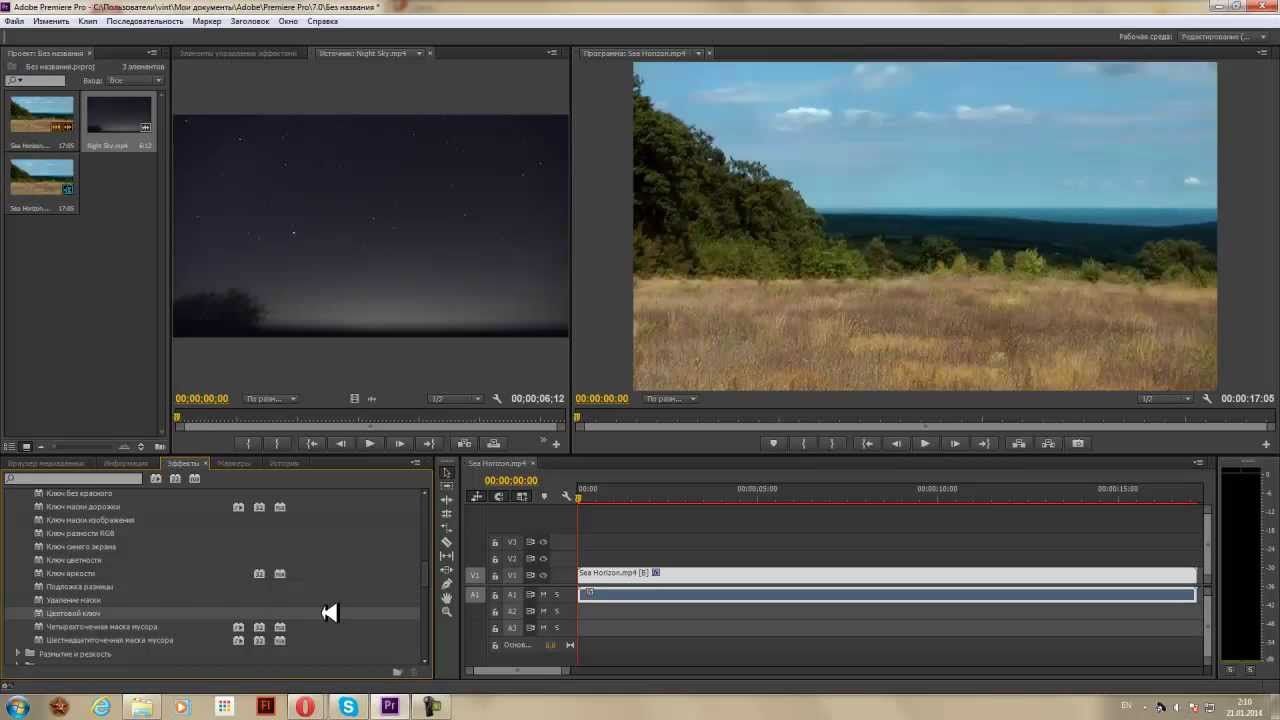Expand the Размытие и резкость effects folder

click(x=17, y=654)
